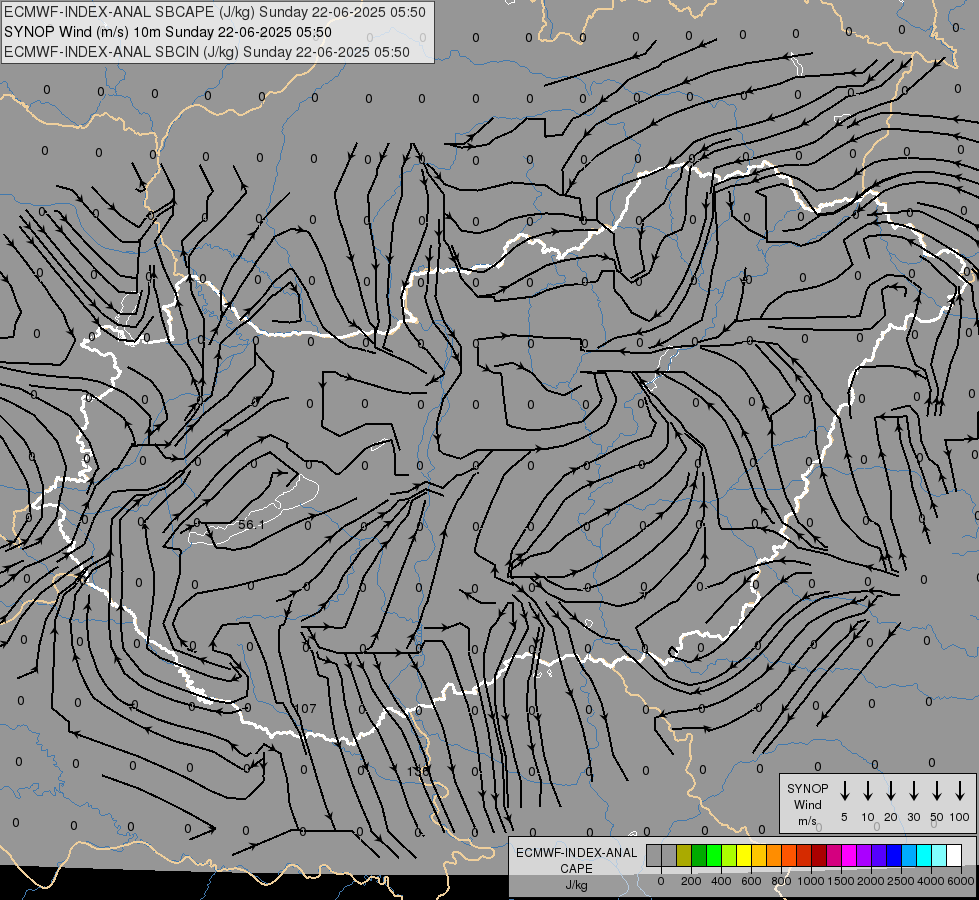Click the 6000 tick label on CAPE scale
The width and height of the screenshot is (979, 900).
[960, 881]
